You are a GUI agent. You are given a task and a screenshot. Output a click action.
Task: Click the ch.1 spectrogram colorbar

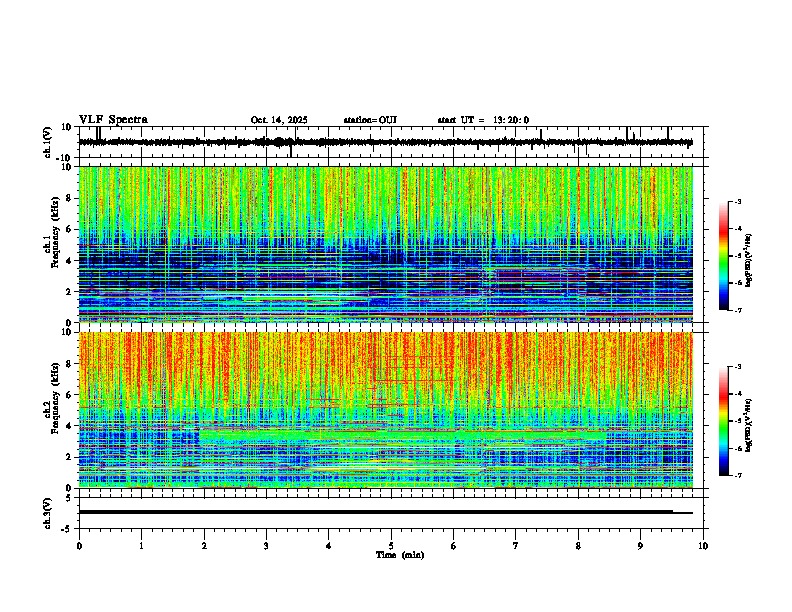pyautogui.click(x=724, y=256)
